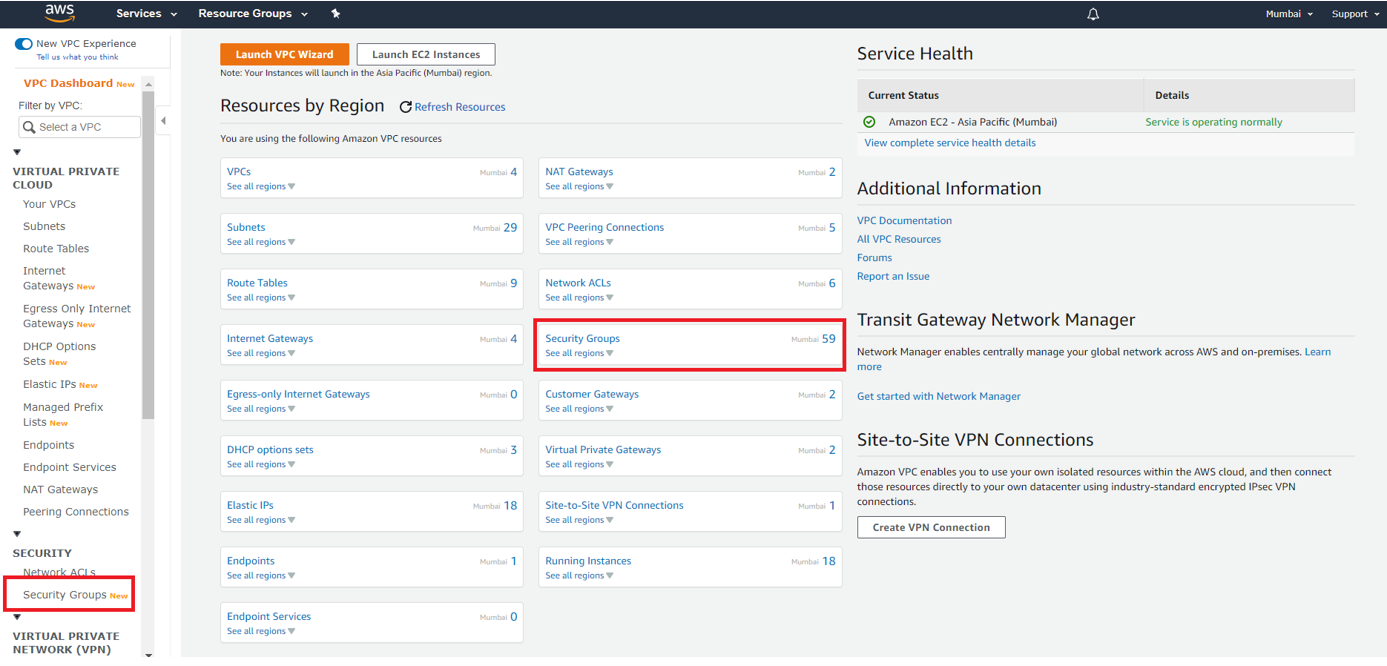This screenshot has height=666, width=1387.
Task: Open the notifications bell
Action: tap(1092, 13)
